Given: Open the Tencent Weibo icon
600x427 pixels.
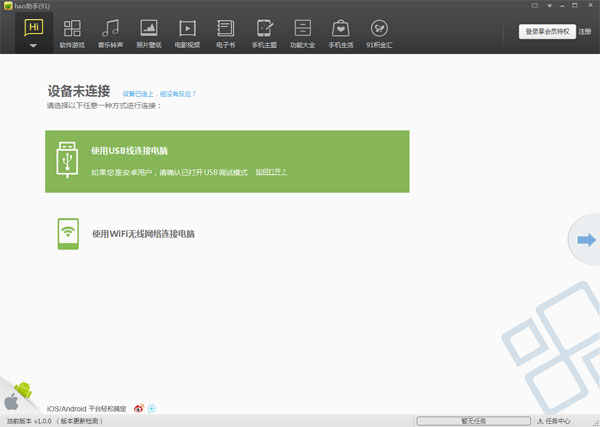Looking at the screenshot, I should pos(152,408).
